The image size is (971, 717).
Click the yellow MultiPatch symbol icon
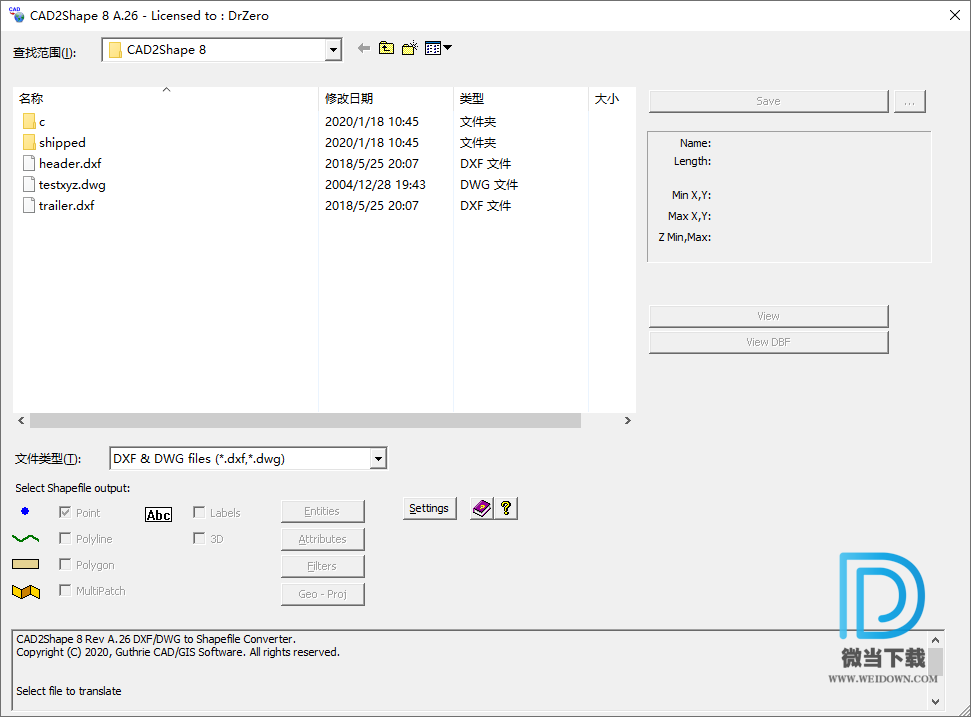(x=26, y=592)
